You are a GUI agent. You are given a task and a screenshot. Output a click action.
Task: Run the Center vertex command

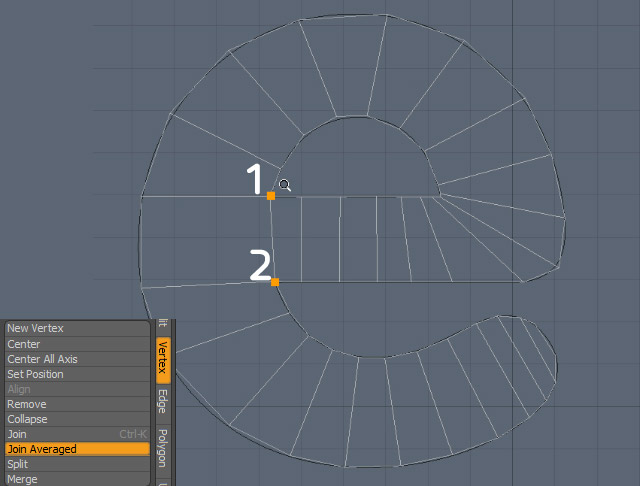tap(78, 344)
